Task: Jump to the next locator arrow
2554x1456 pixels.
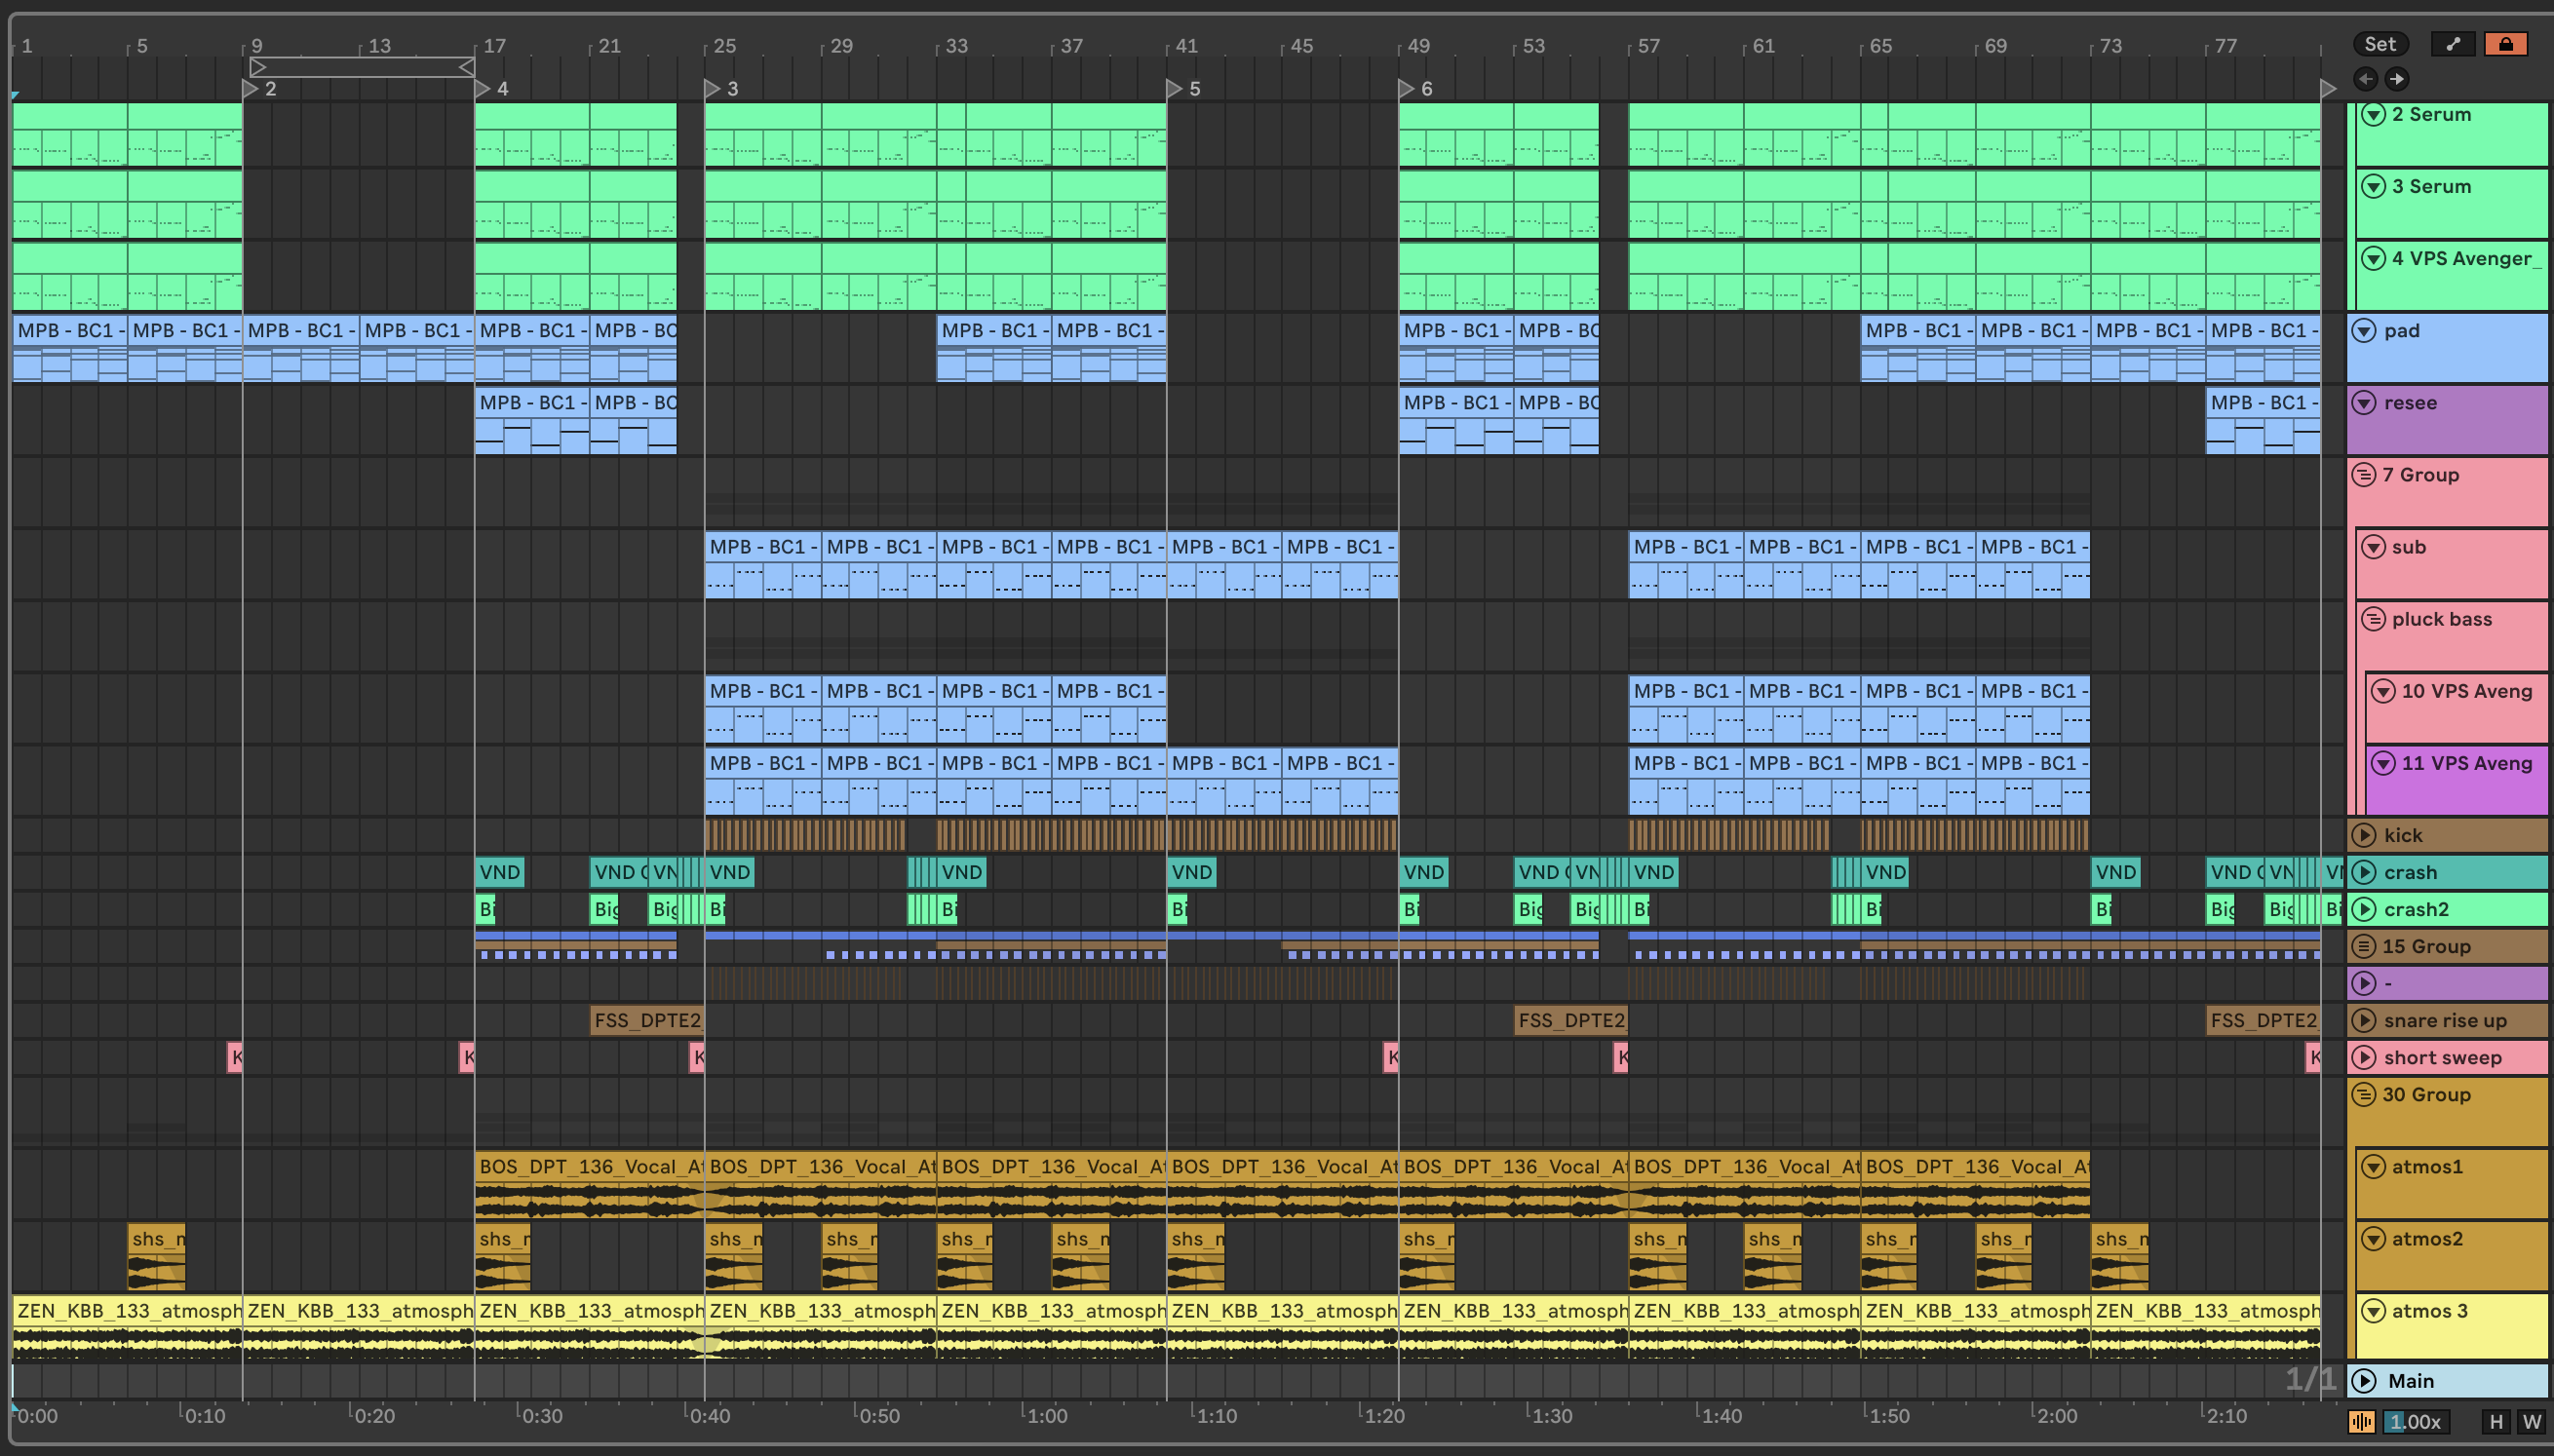Action: [x=2397, y=79]
